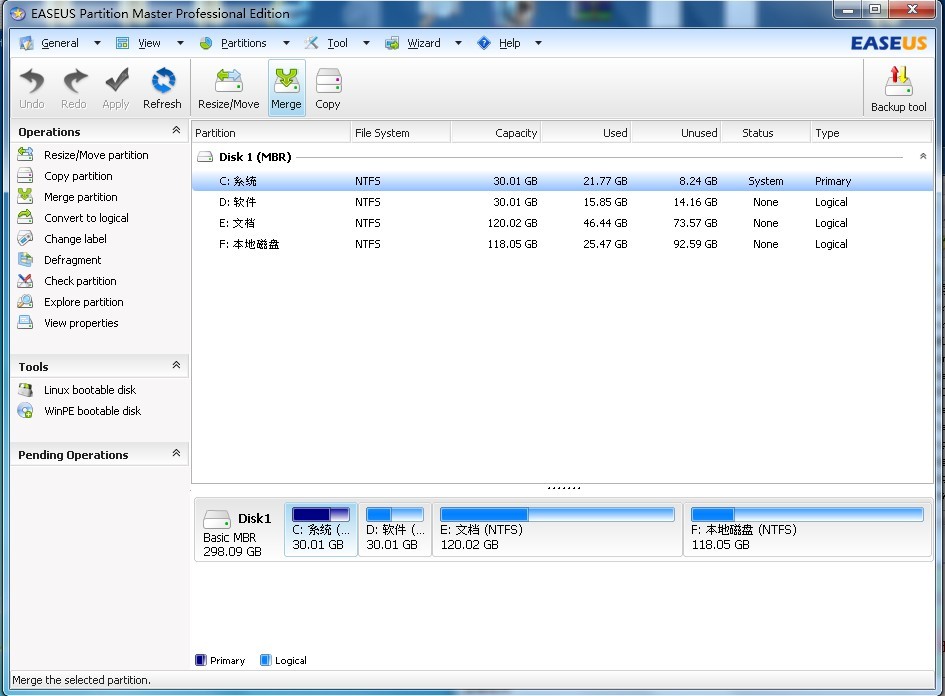Select the E: partition bar in disk map
Image resolution: width=945 pixels, height=696 pixels.
(557, 529)
